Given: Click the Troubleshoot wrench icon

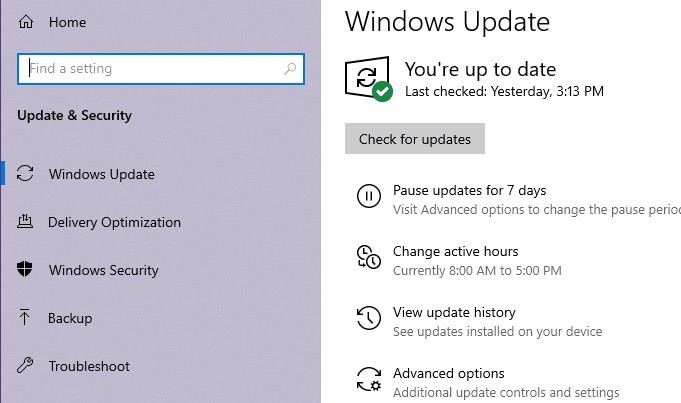Looking at the screenshot, I should (26, 366).
